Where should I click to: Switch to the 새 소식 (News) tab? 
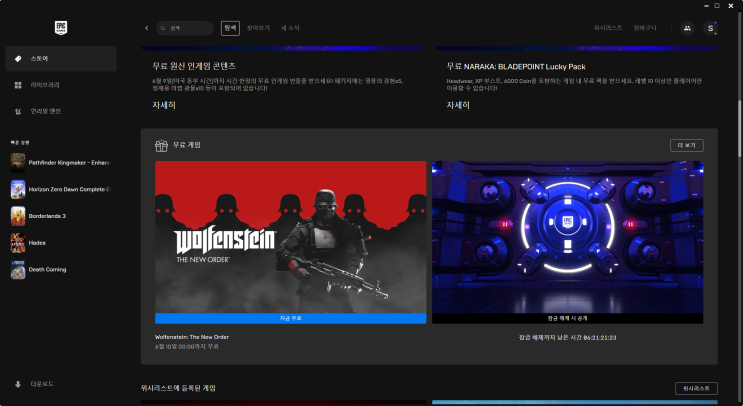(290, 28)
